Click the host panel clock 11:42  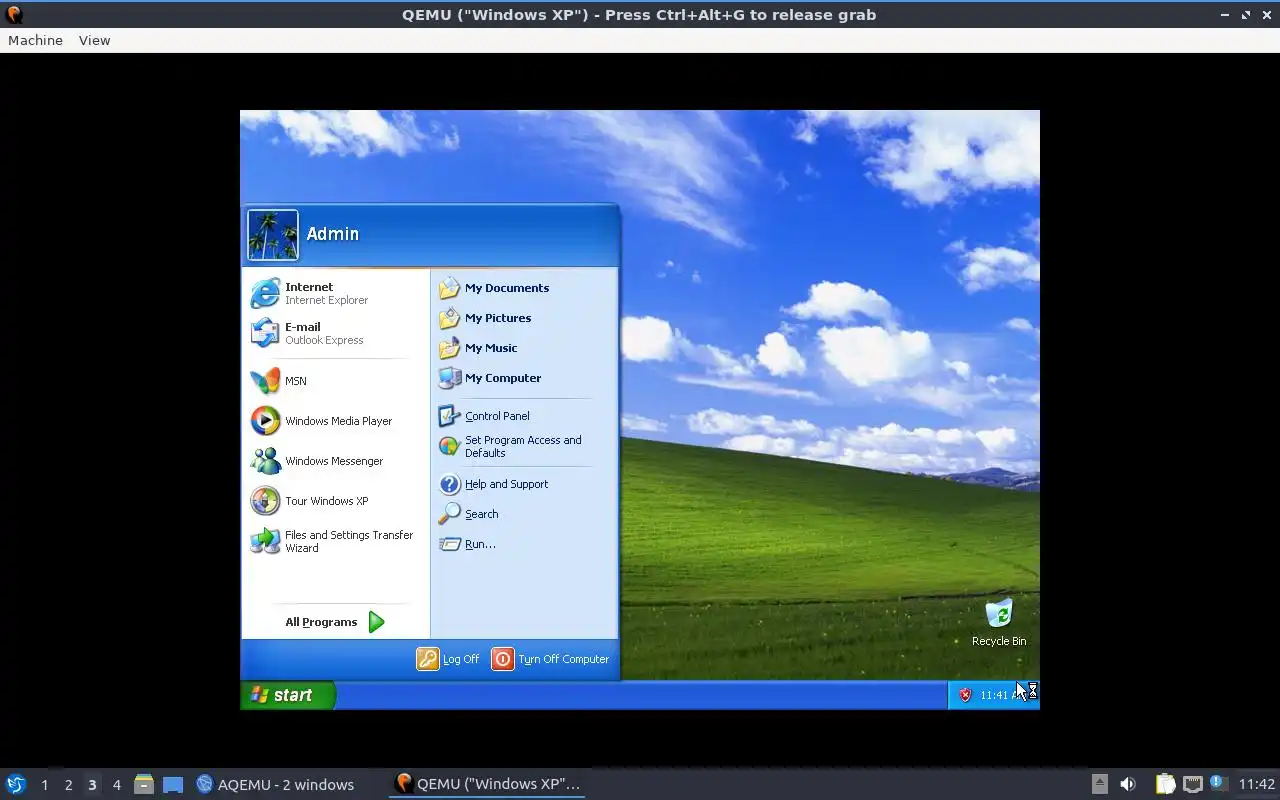(x=1257, y=784)
